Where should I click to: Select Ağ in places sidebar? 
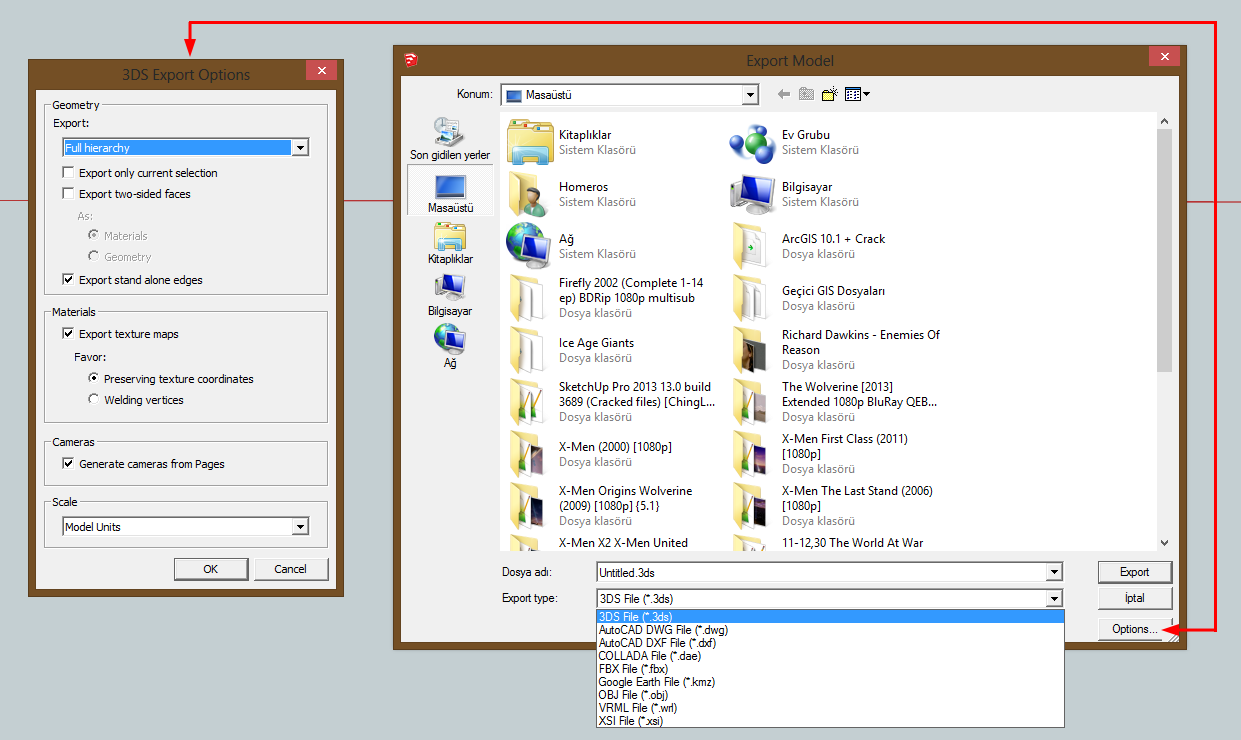click(450, 347)
